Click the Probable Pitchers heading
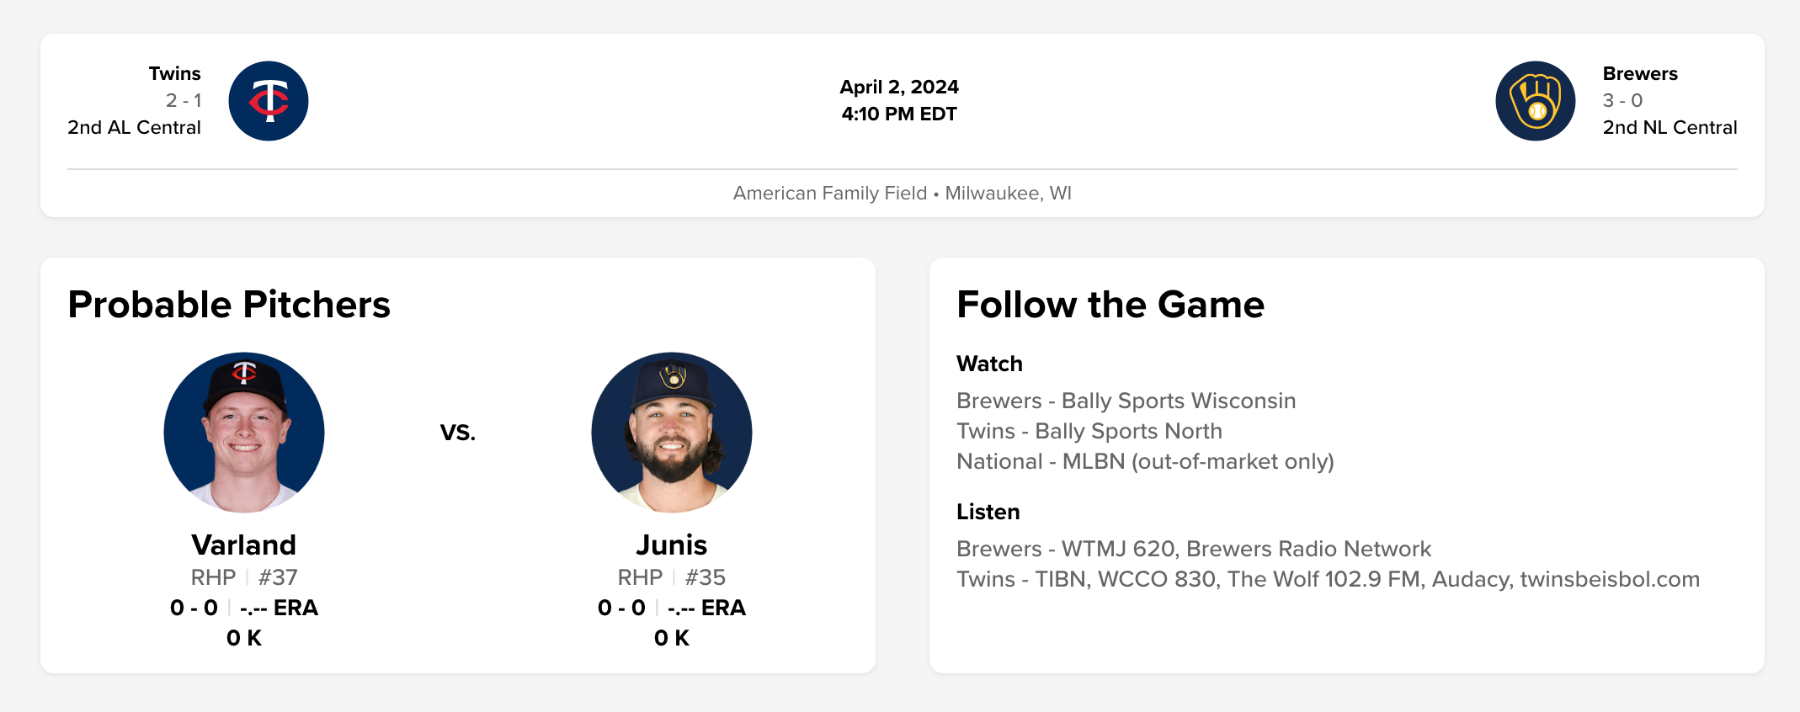The image size is (1800, 712). point(229,305)
